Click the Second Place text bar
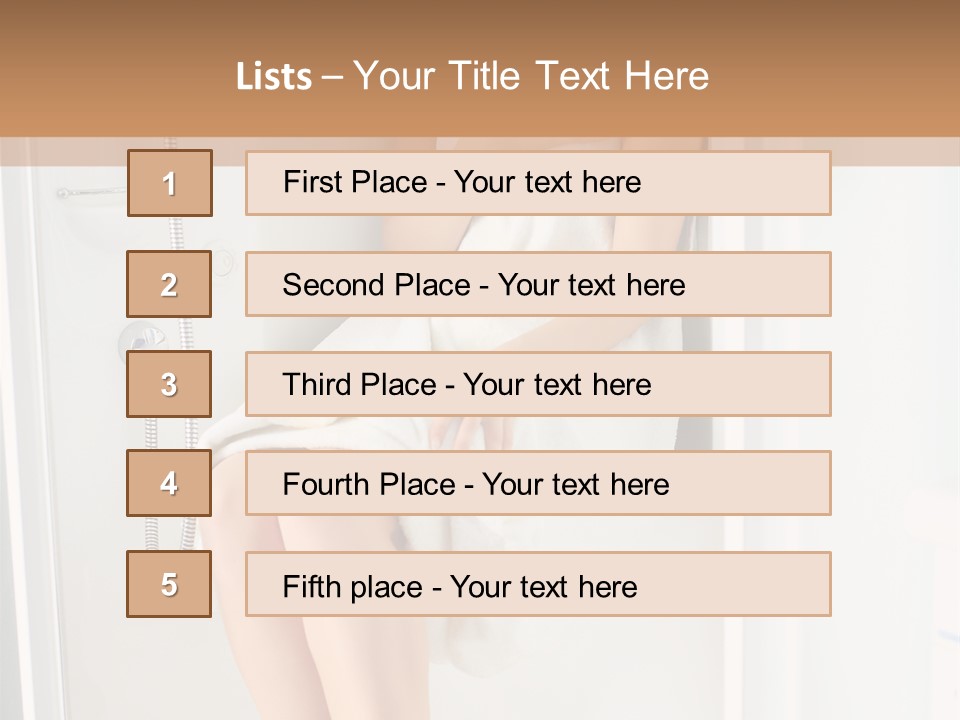The width and height of the screenshot is (960, 720). [x=538, y=284]
